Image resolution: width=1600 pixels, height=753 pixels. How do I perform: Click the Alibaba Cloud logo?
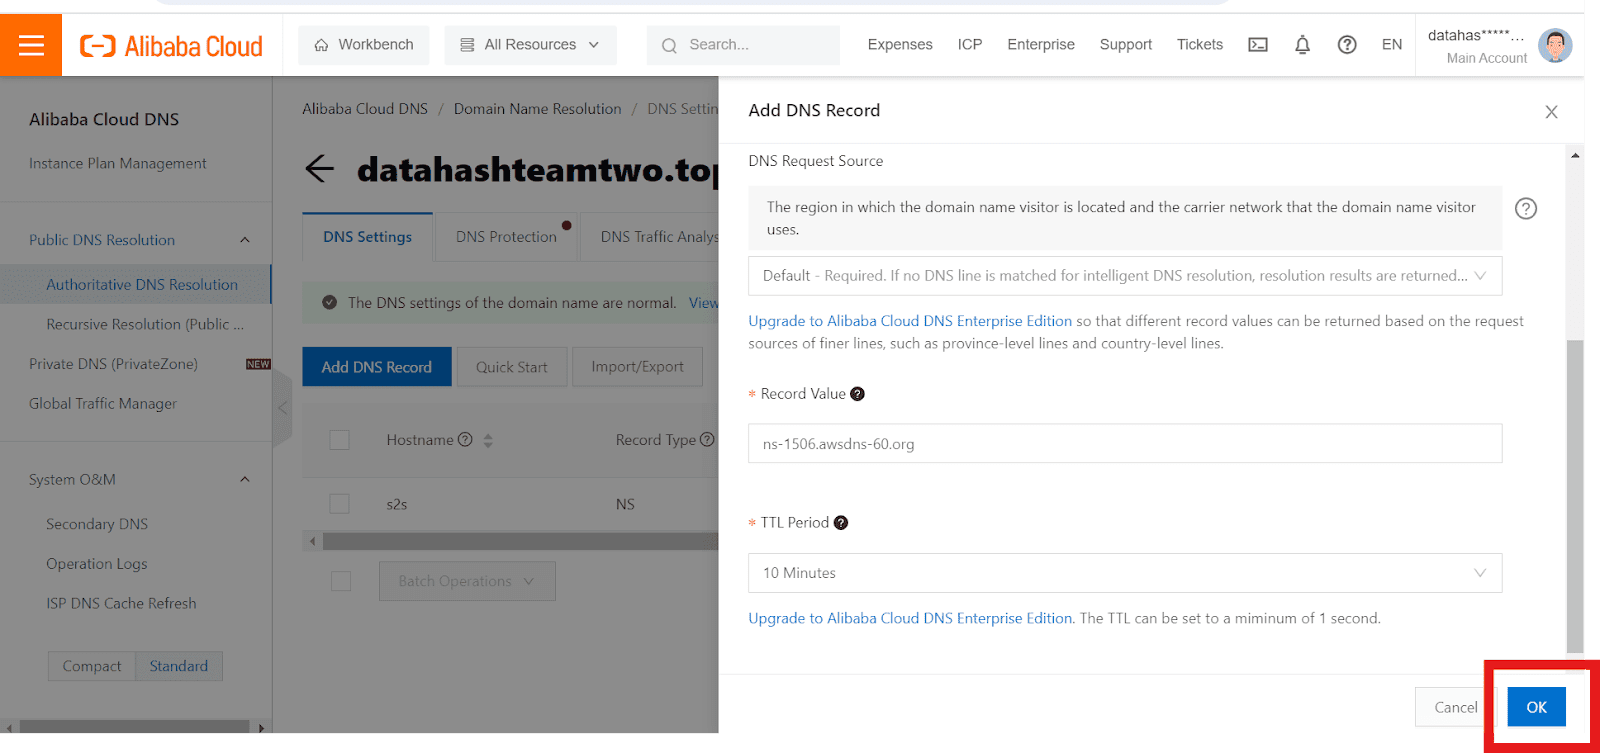coord(171,46)
